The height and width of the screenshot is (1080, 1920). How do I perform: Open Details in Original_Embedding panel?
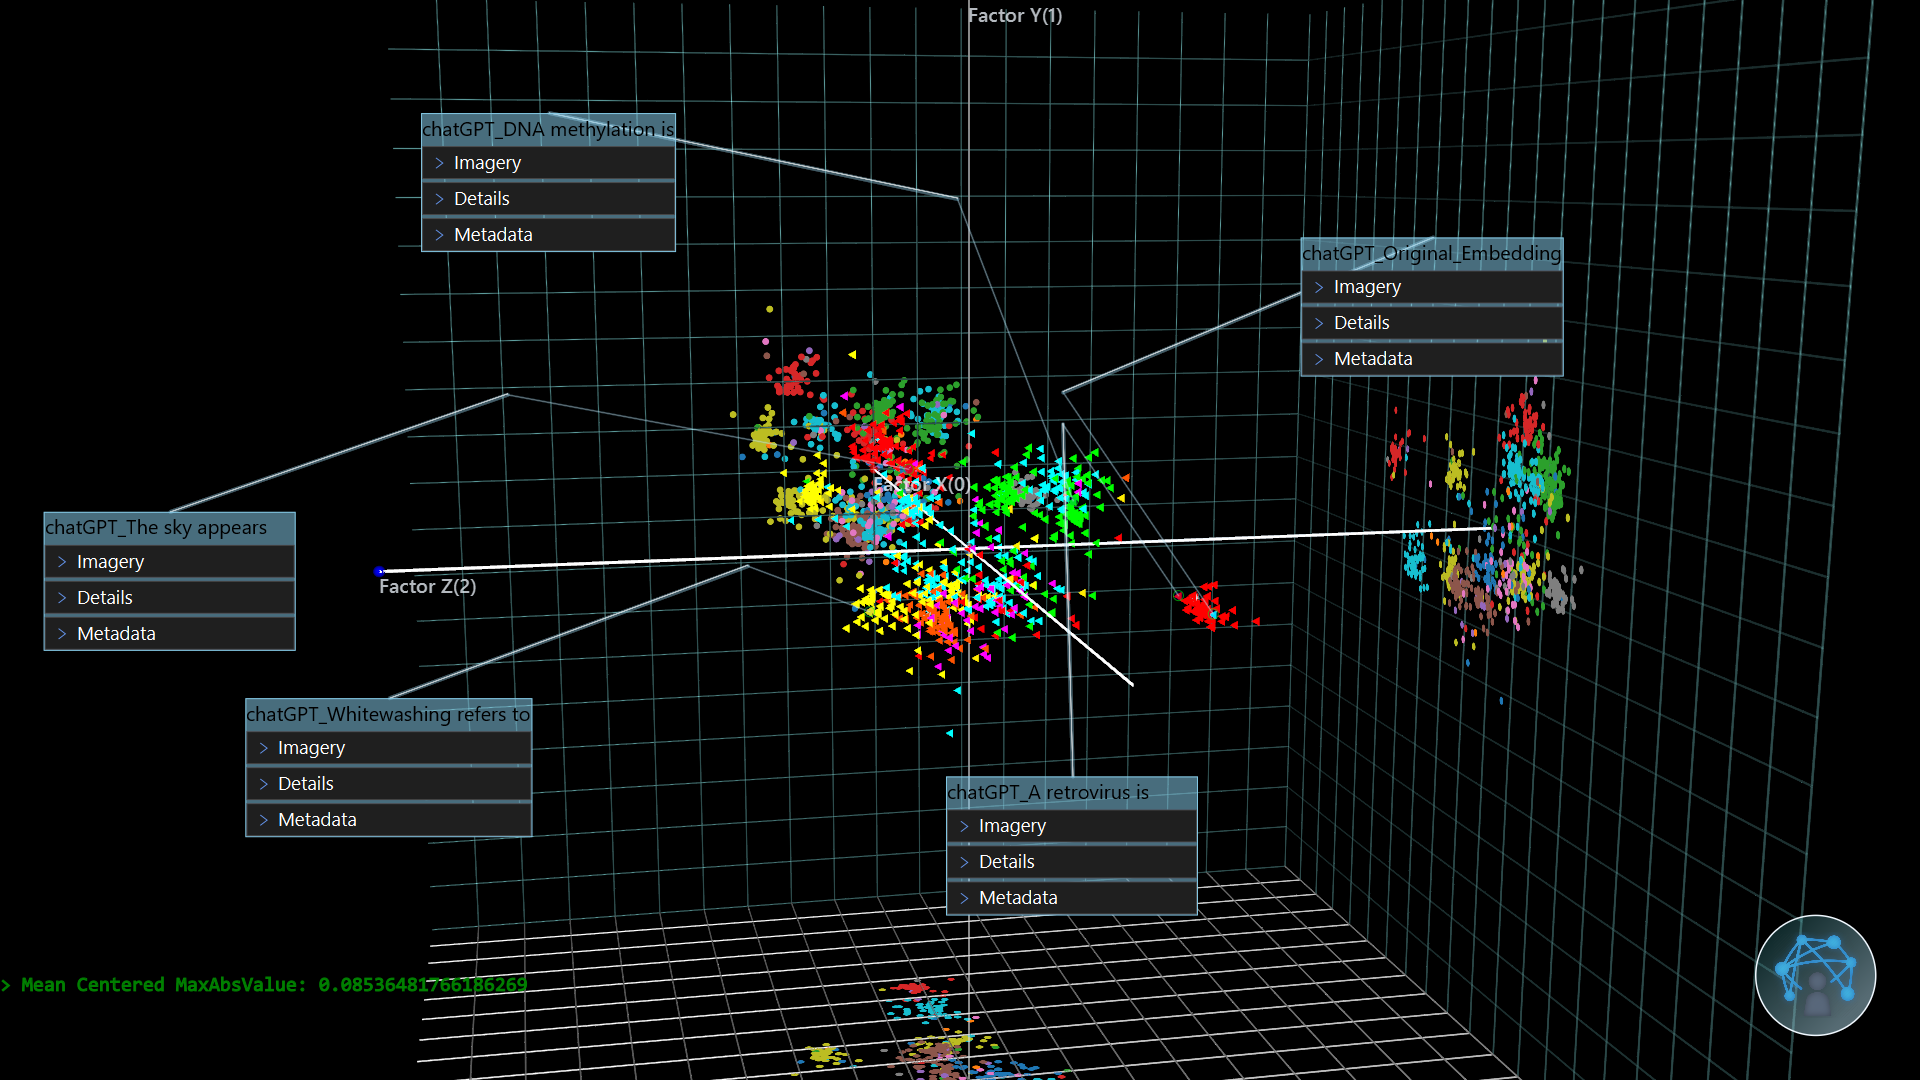point(1361,323)
